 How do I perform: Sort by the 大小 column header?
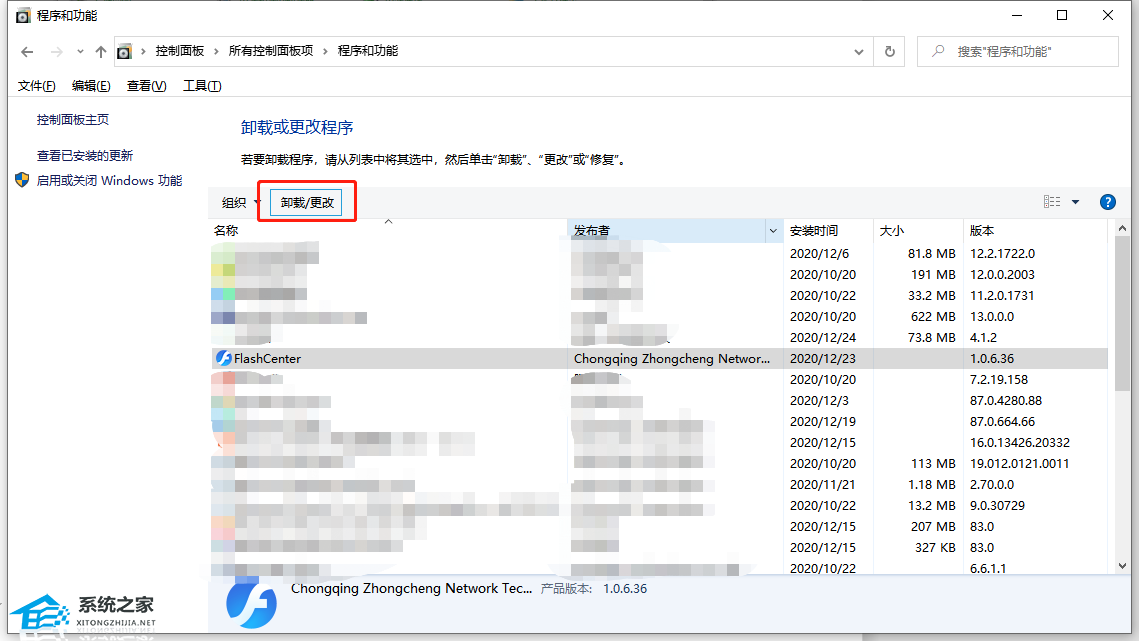[917, 230]
